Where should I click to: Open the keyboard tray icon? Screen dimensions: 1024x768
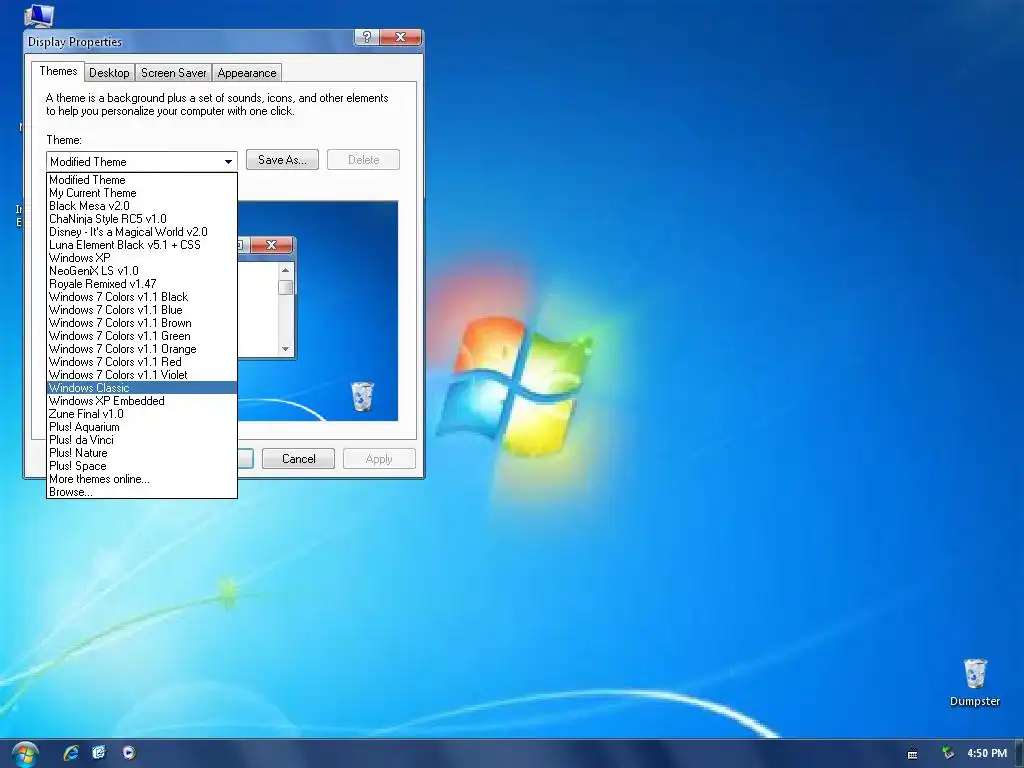912,754
